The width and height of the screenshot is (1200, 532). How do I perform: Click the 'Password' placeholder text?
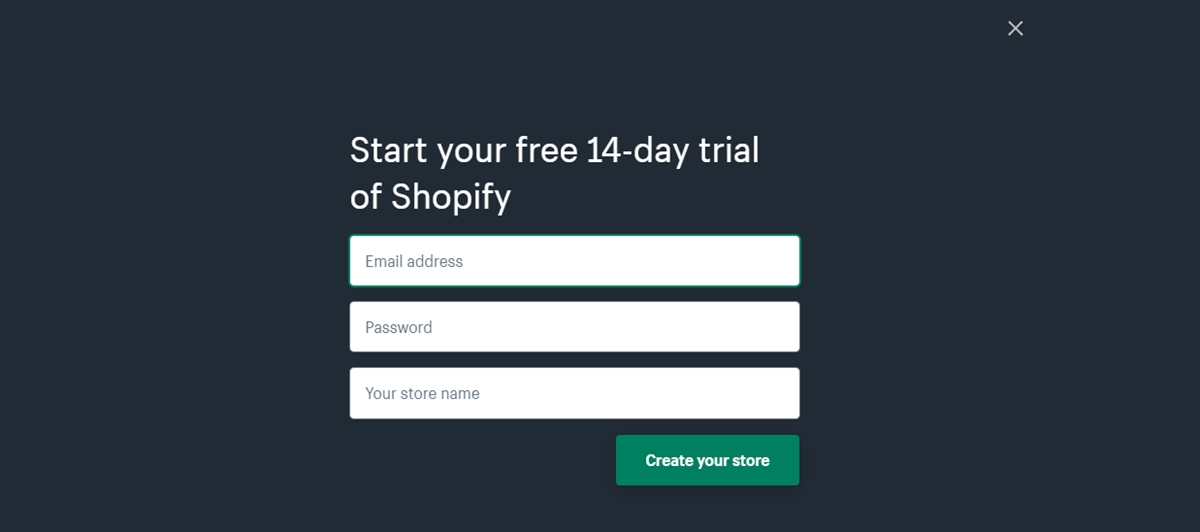pos(398,327)
